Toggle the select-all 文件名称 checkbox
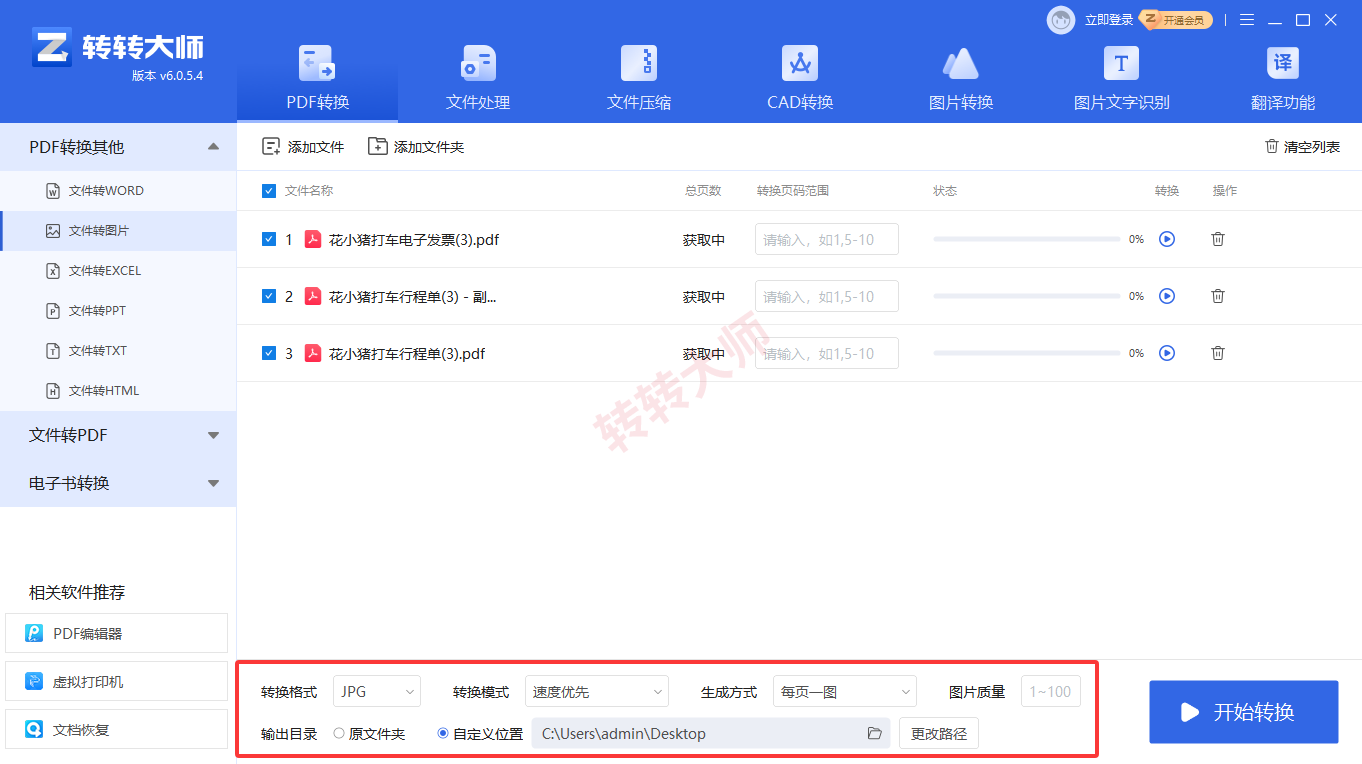The width and height of the screenshot is (1362, 764). pos(268,191)
